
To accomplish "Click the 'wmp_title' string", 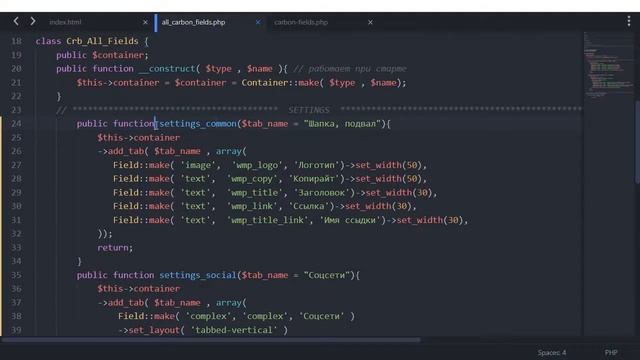I will pyautogui.click(x=255, y=193).
